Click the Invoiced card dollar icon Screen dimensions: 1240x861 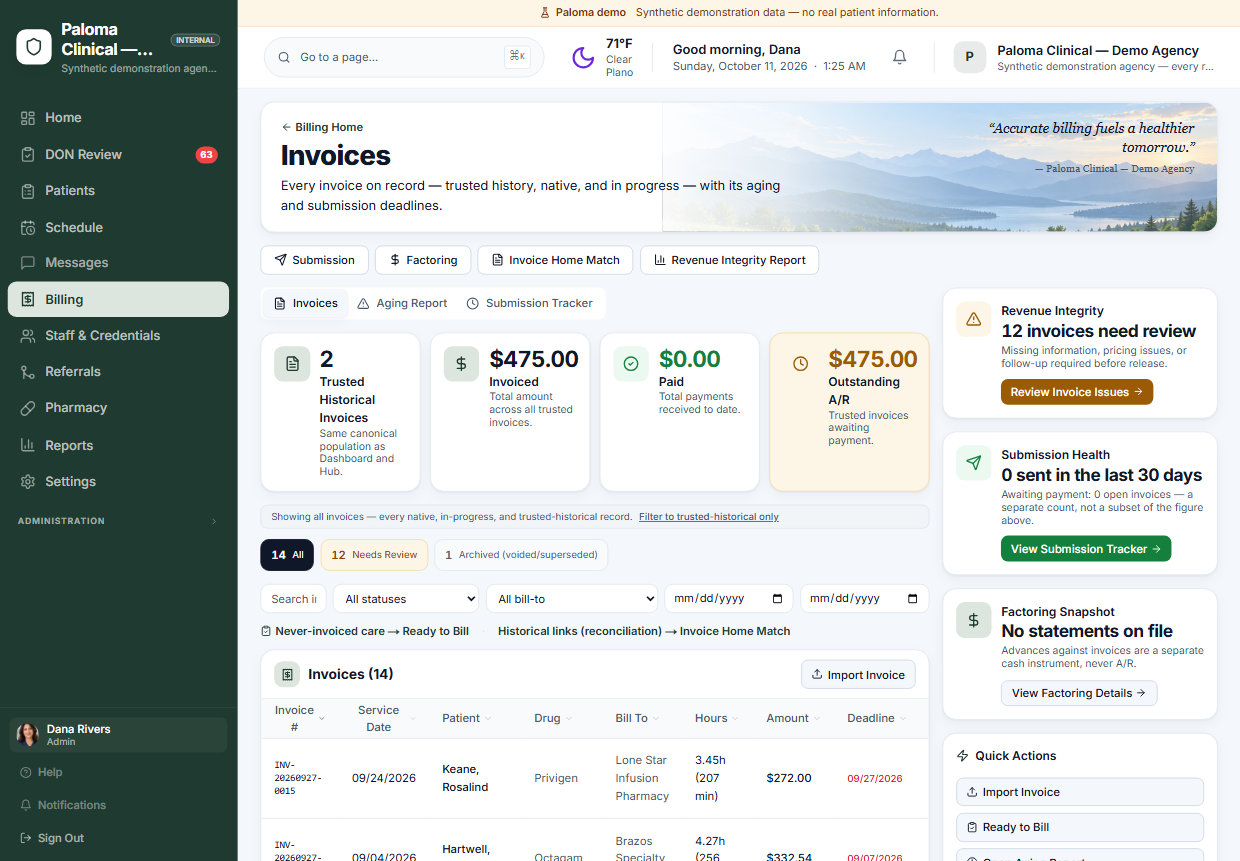(461, 364)
